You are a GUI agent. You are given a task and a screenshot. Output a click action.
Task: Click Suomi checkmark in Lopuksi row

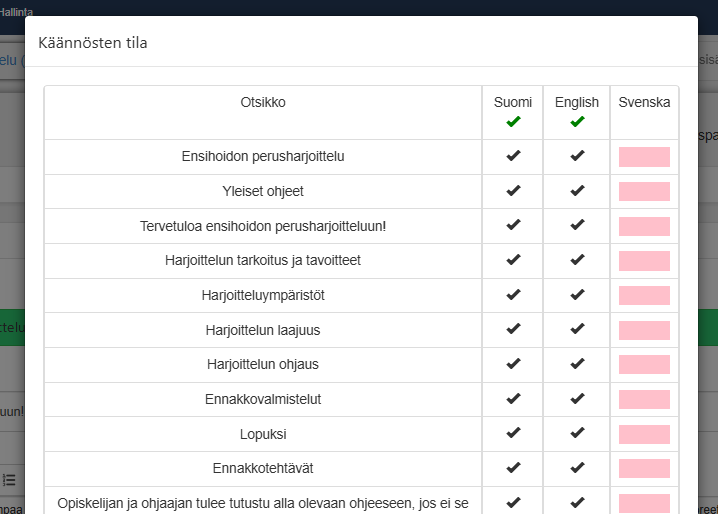[513, 433]
